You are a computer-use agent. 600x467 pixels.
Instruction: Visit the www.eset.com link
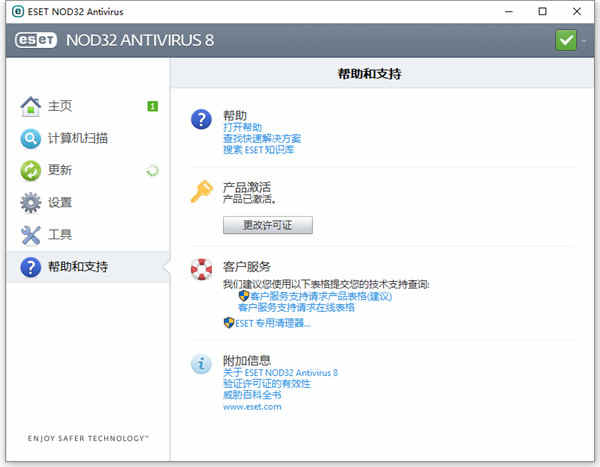point(252,407)
